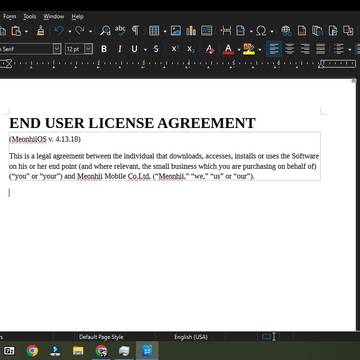Viewport: 360px width, 360px height.
Task: Click the 12 pt font size field
Action: [74, 49]
